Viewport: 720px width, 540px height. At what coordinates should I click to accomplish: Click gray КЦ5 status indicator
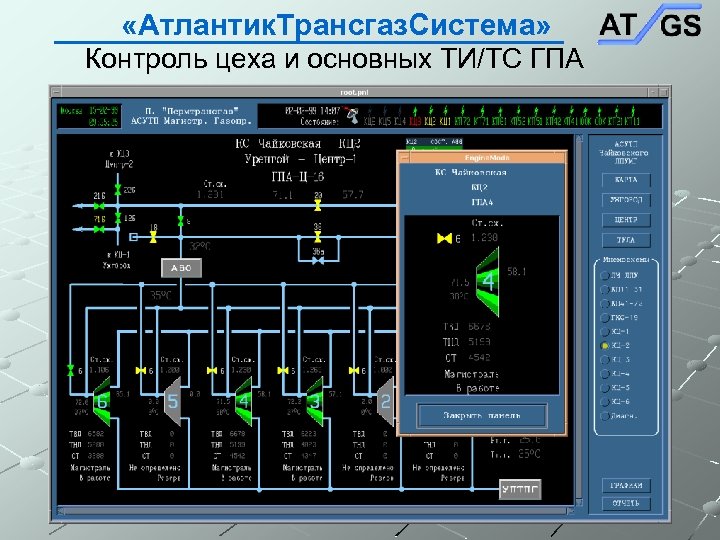coord(385,117)
